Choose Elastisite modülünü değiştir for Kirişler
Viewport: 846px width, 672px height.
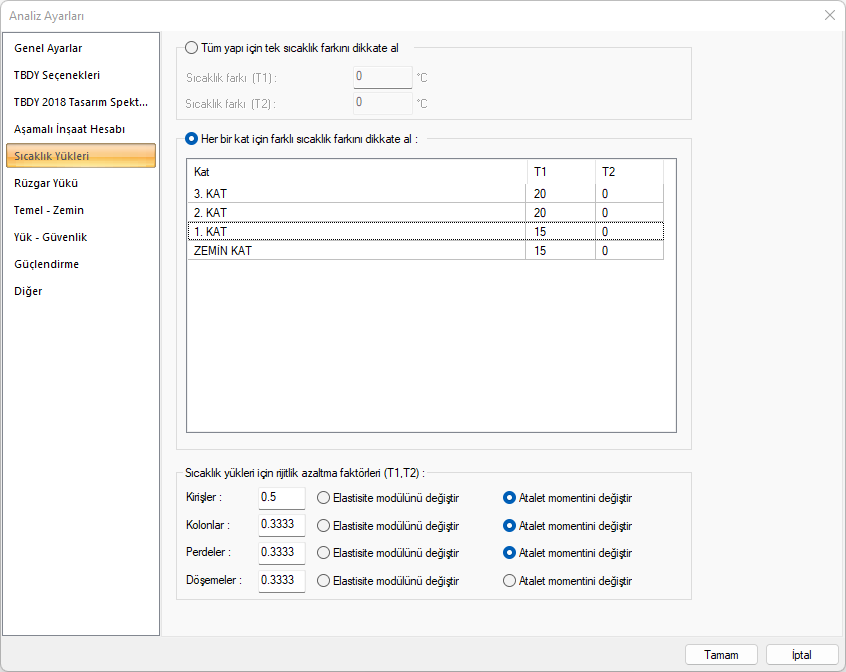click(x=323, y=497)
